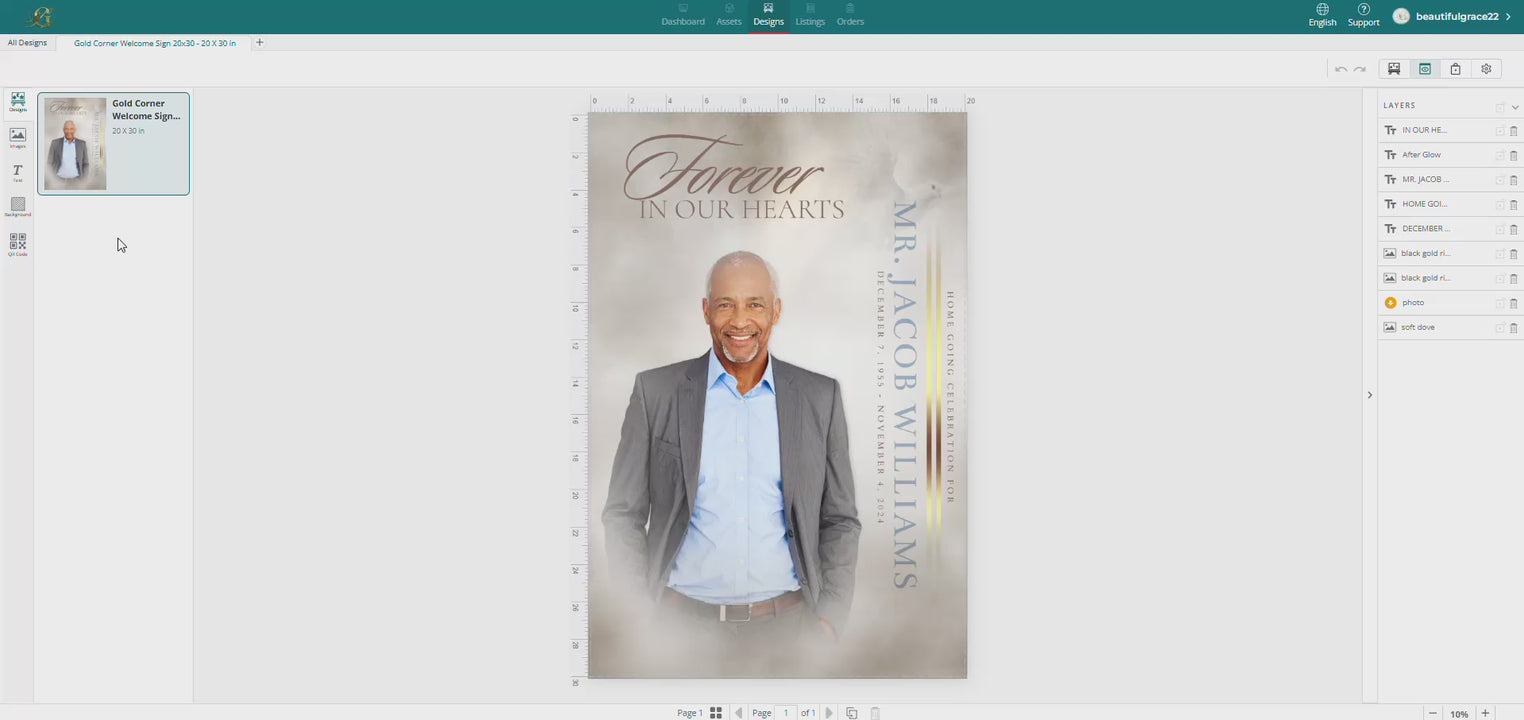
Task: Click the zoom in plus button
Action: tap(1485, 713)
